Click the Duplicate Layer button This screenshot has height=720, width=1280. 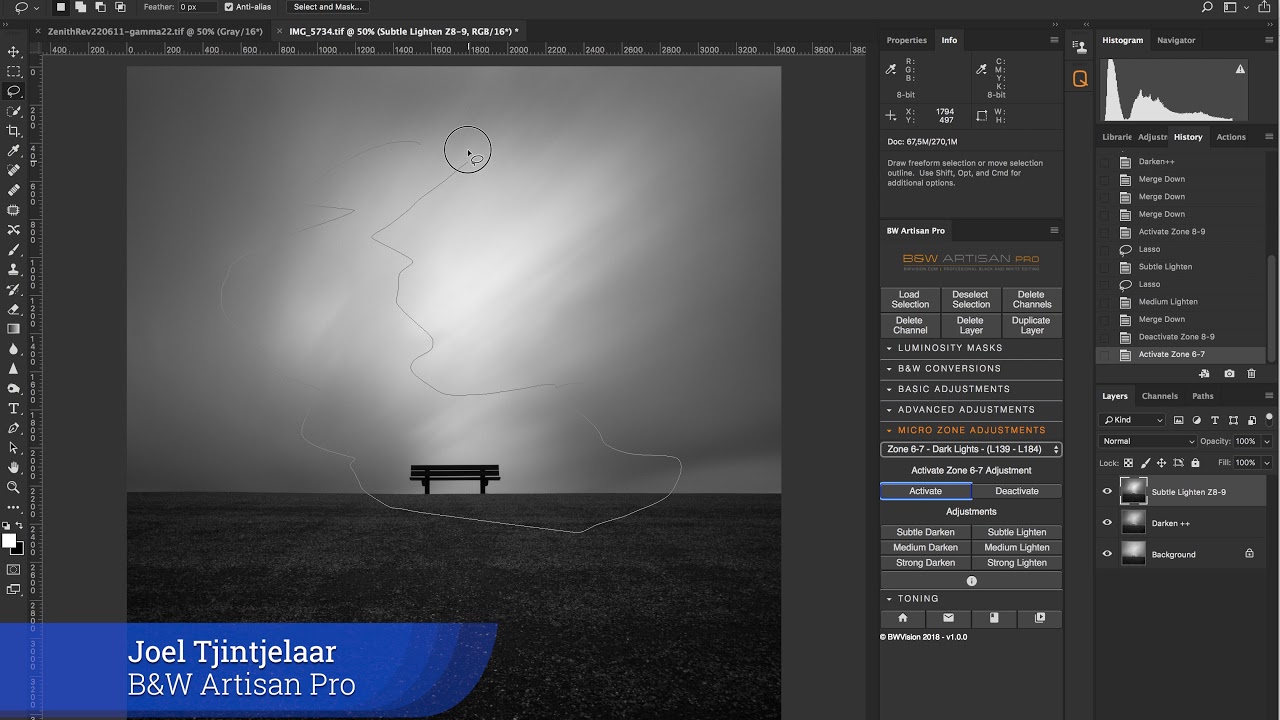(1031, 325)
